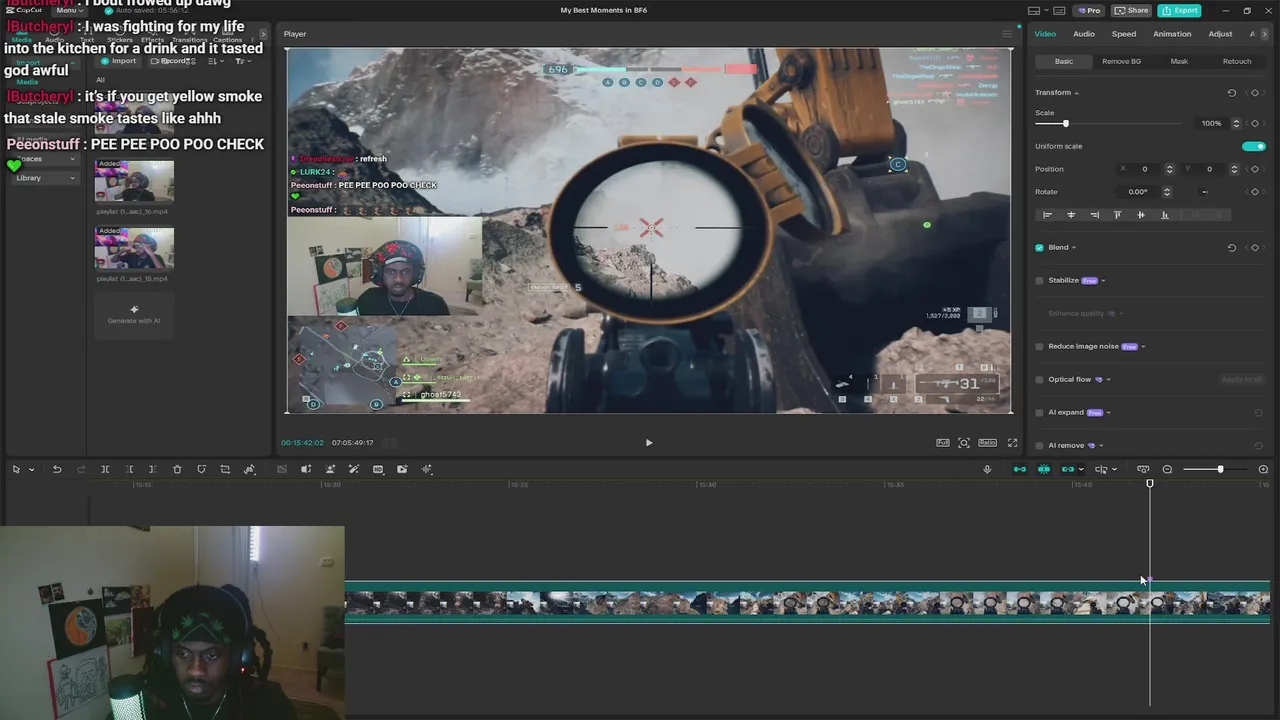Toggle the Blend checkbox
The image size is (1280, 720).
pyautogui.click(x=1040, y=248)
